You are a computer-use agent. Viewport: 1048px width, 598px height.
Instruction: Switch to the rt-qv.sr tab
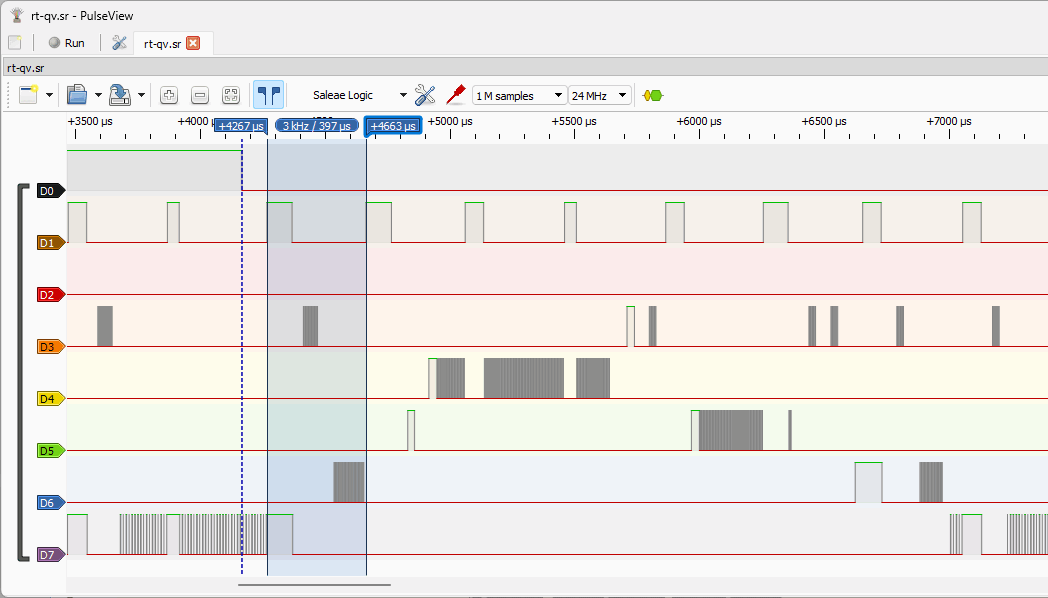[x=162, y=43]
